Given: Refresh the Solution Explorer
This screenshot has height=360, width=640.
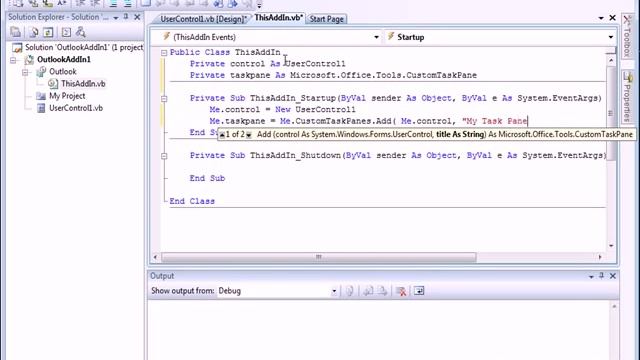Looking at the screenshot, I should pyautogui.click(x=48, y=32).
